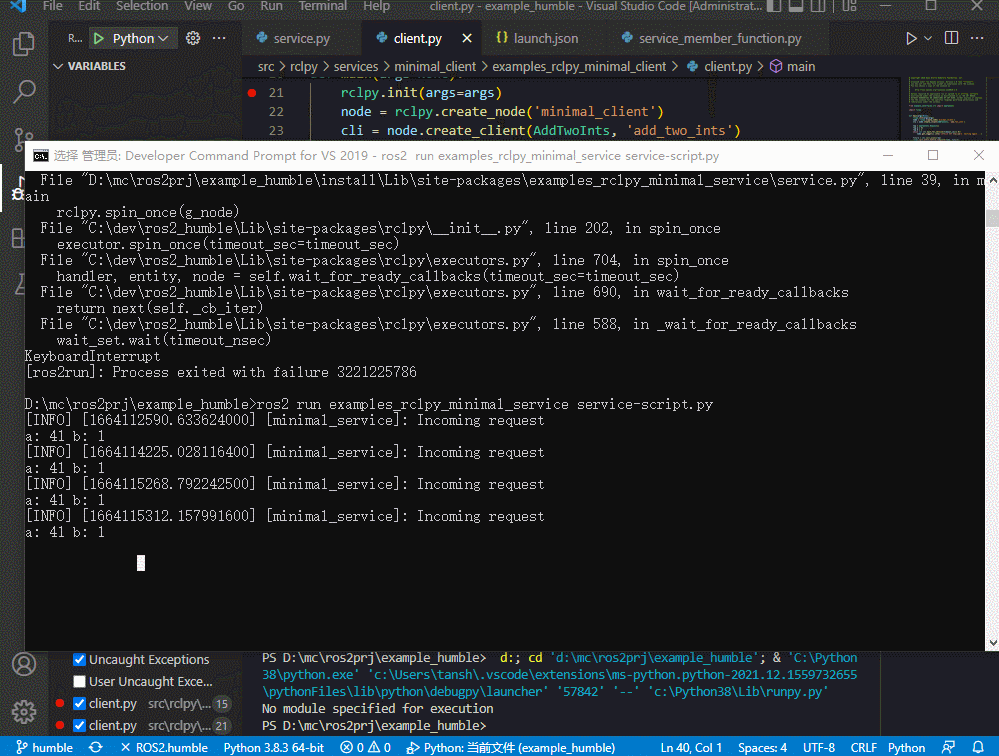Run Python file with editor play button
The width and height of the screenshot is (999, 756).
tap(911, 38)
